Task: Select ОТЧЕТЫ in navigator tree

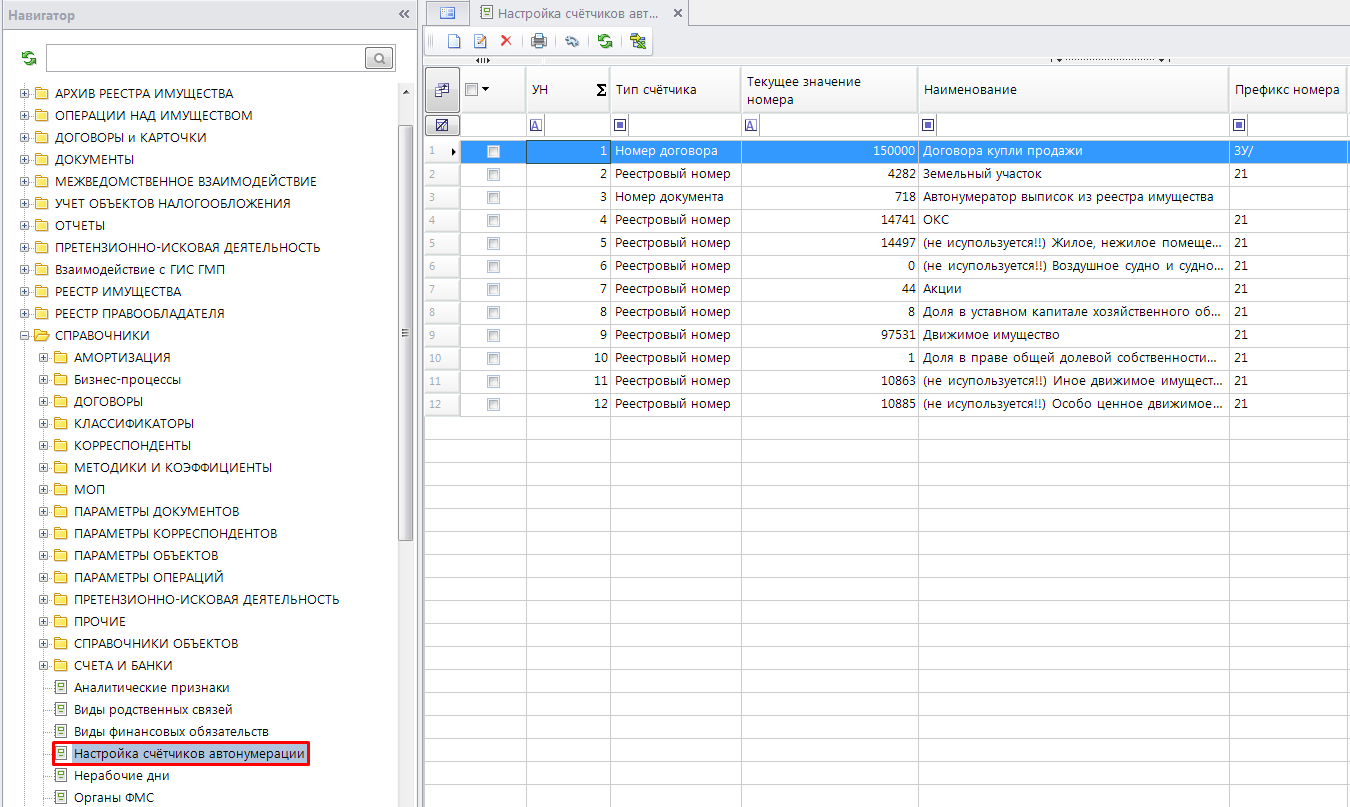Action: point(80,226)
